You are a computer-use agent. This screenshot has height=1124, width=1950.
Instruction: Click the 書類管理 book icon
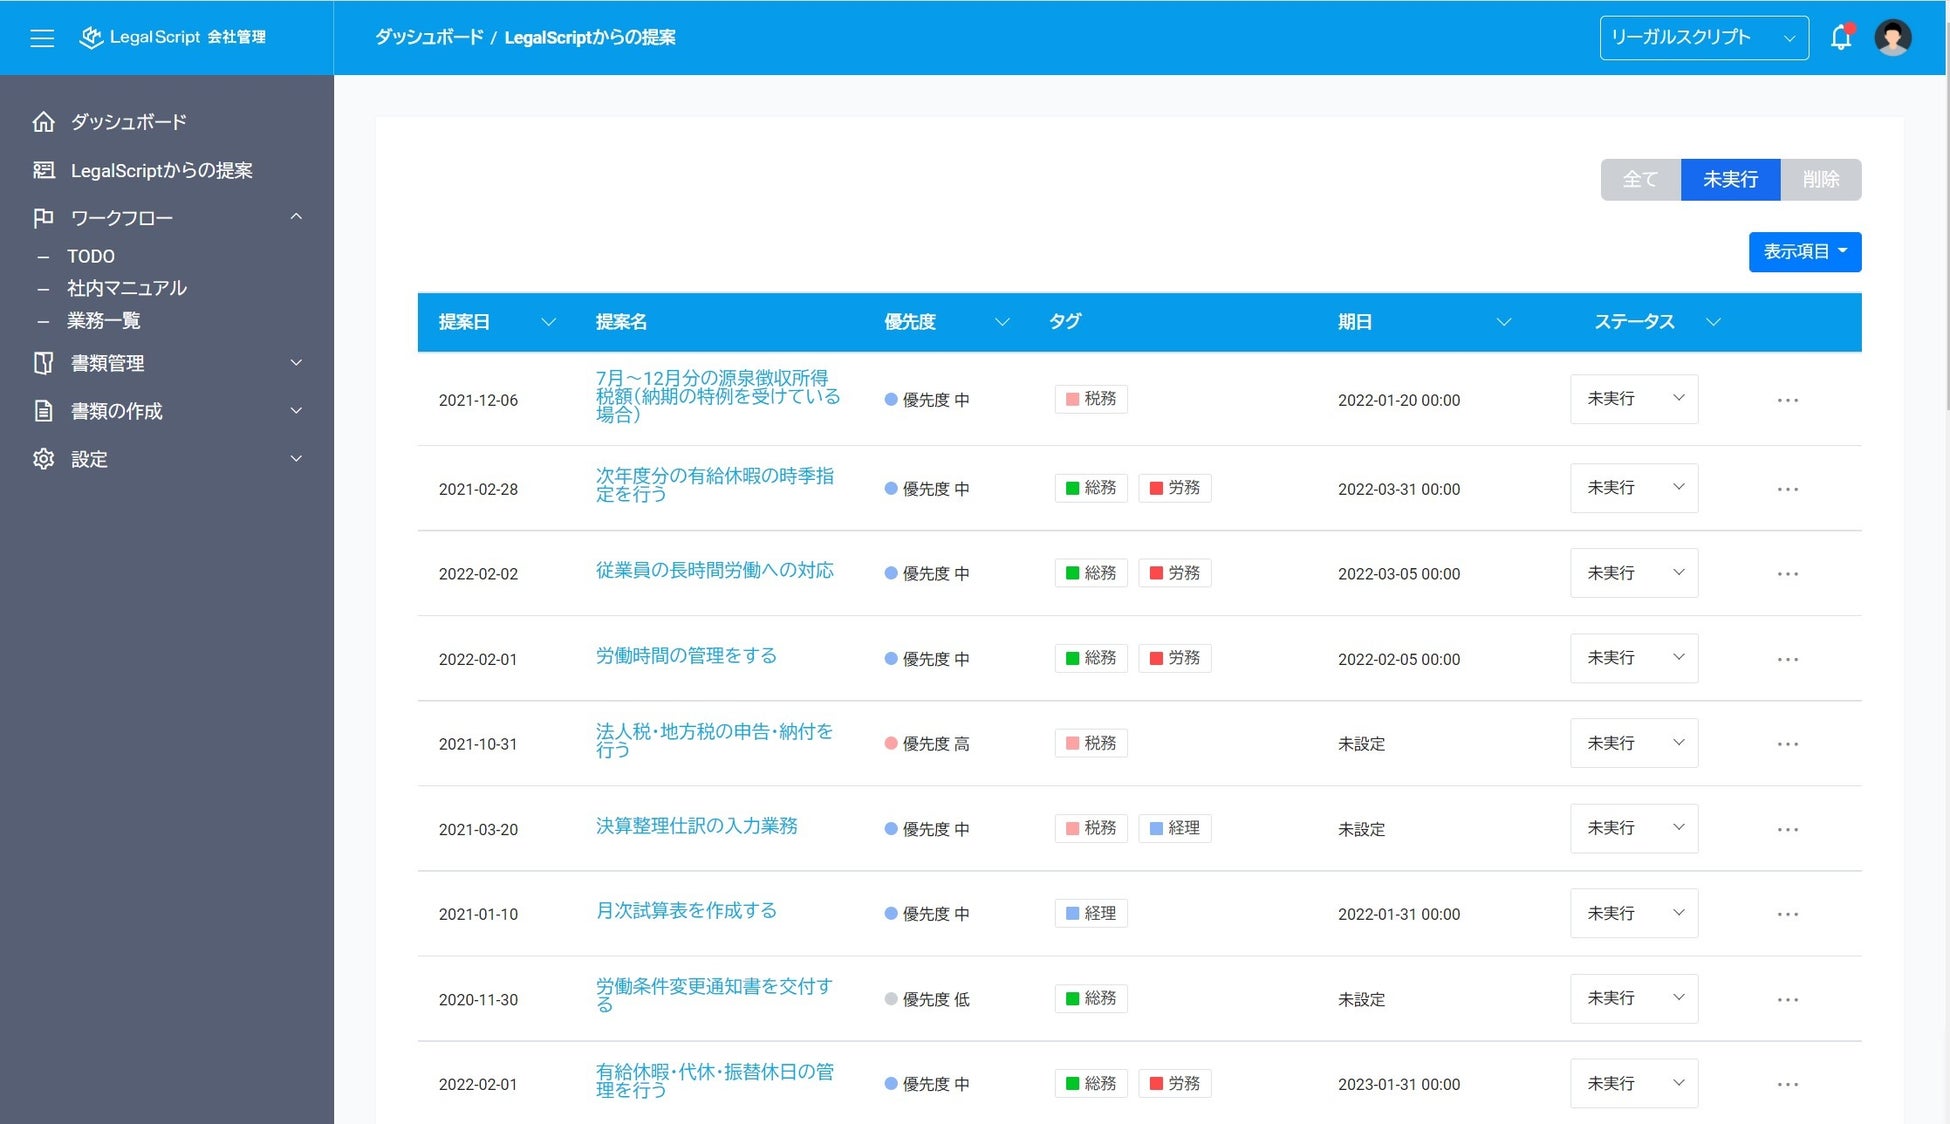(x=43, y=363)
